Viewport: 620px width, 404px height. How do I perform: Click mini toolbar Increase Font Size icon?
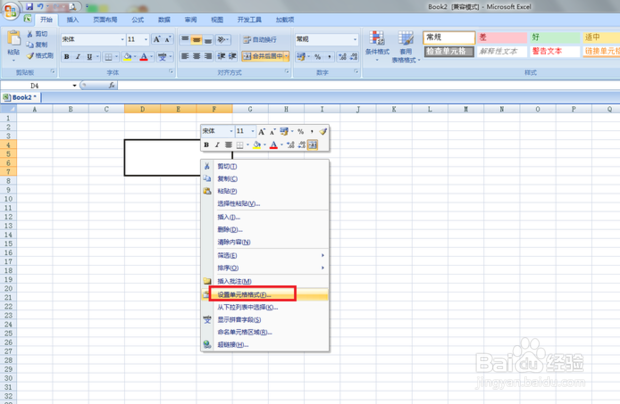261,131
